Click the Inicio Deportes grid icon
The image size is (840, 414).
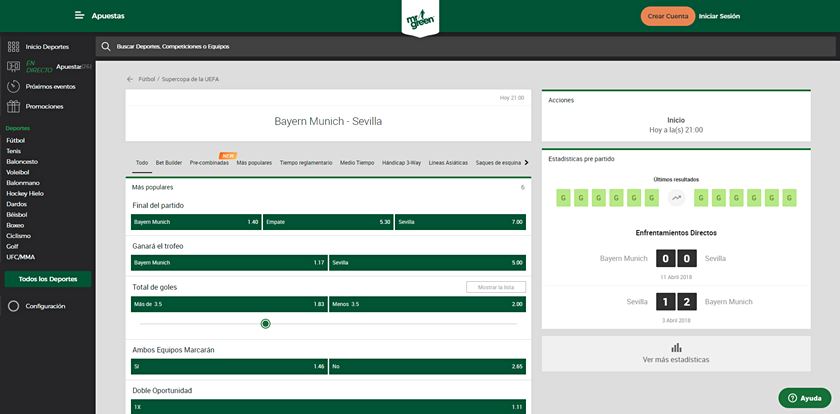click(x=14, y=47)
